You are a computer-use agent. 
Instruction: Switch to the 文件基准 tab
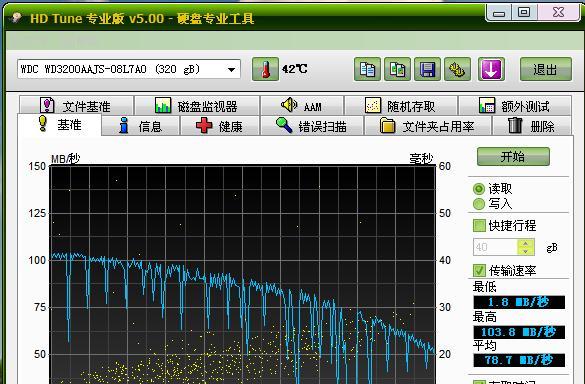click(x=76, y=106)
